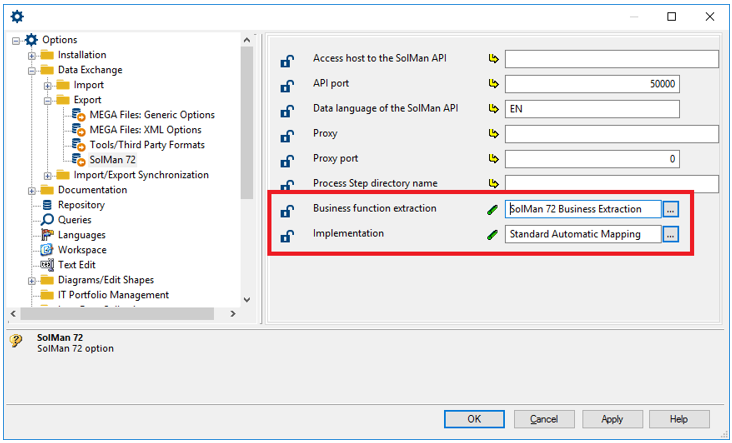
Task: Click the Workspace icon in tree
Action: pyautogui.click(x=47, y=250)
